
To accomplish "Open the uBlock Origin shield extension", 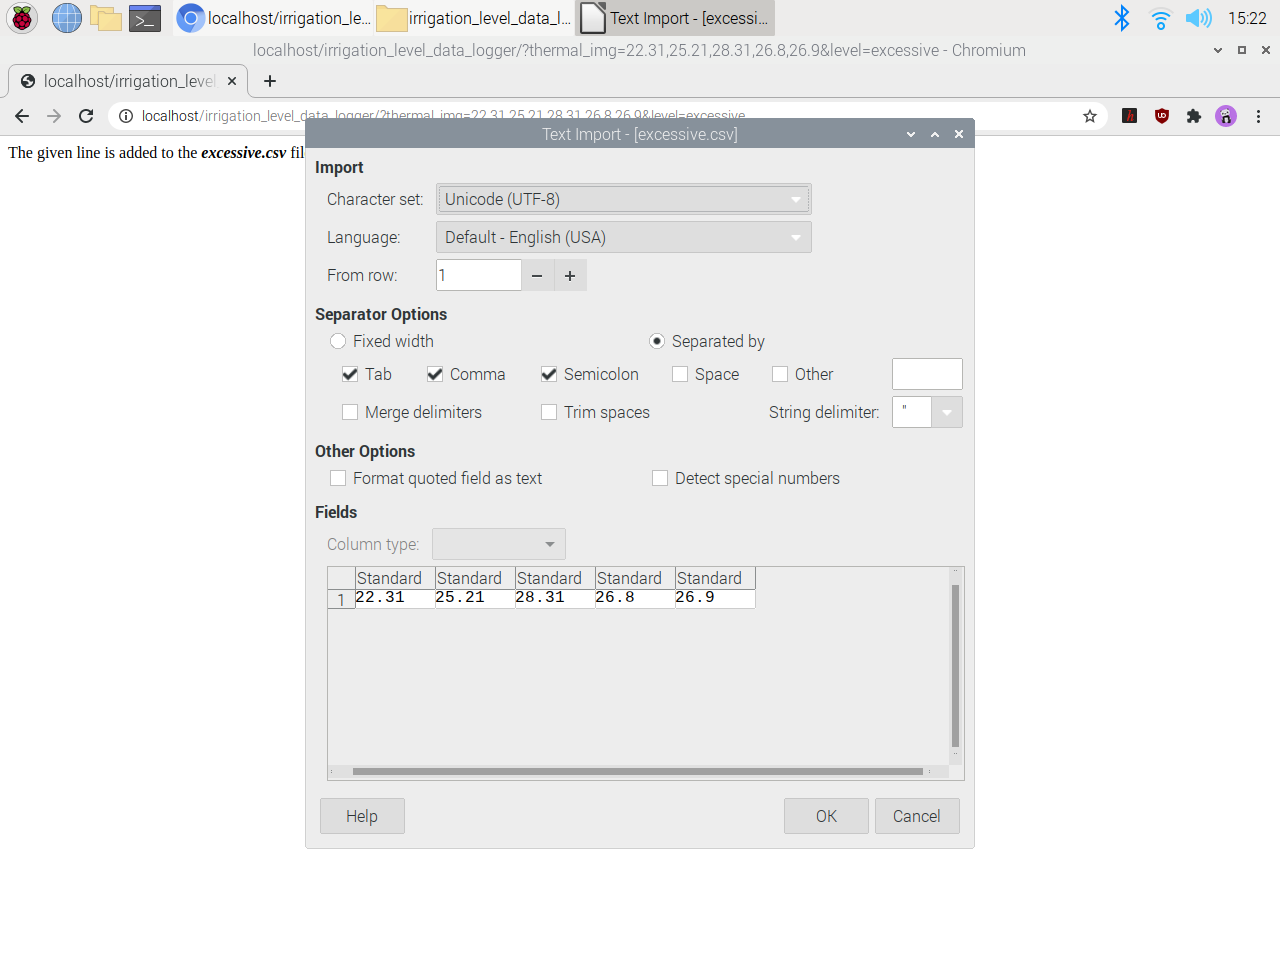I will click(x=1162, y=116).
